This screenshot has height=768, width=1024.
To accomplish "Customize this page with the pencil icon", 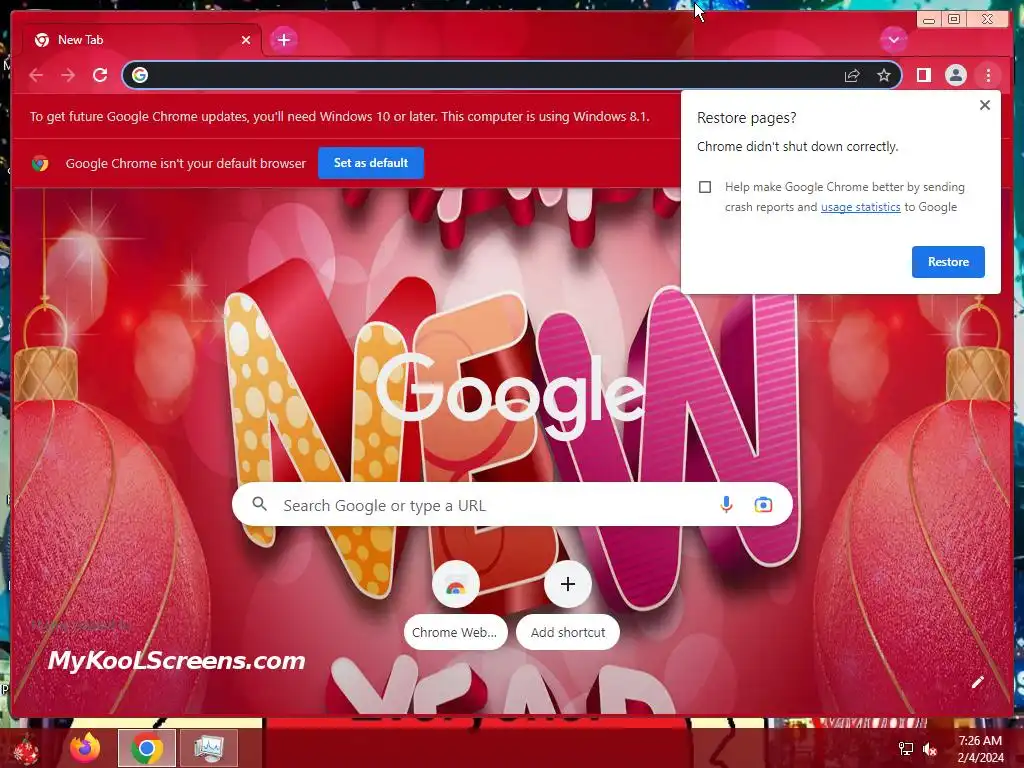I will pos(978,682).
